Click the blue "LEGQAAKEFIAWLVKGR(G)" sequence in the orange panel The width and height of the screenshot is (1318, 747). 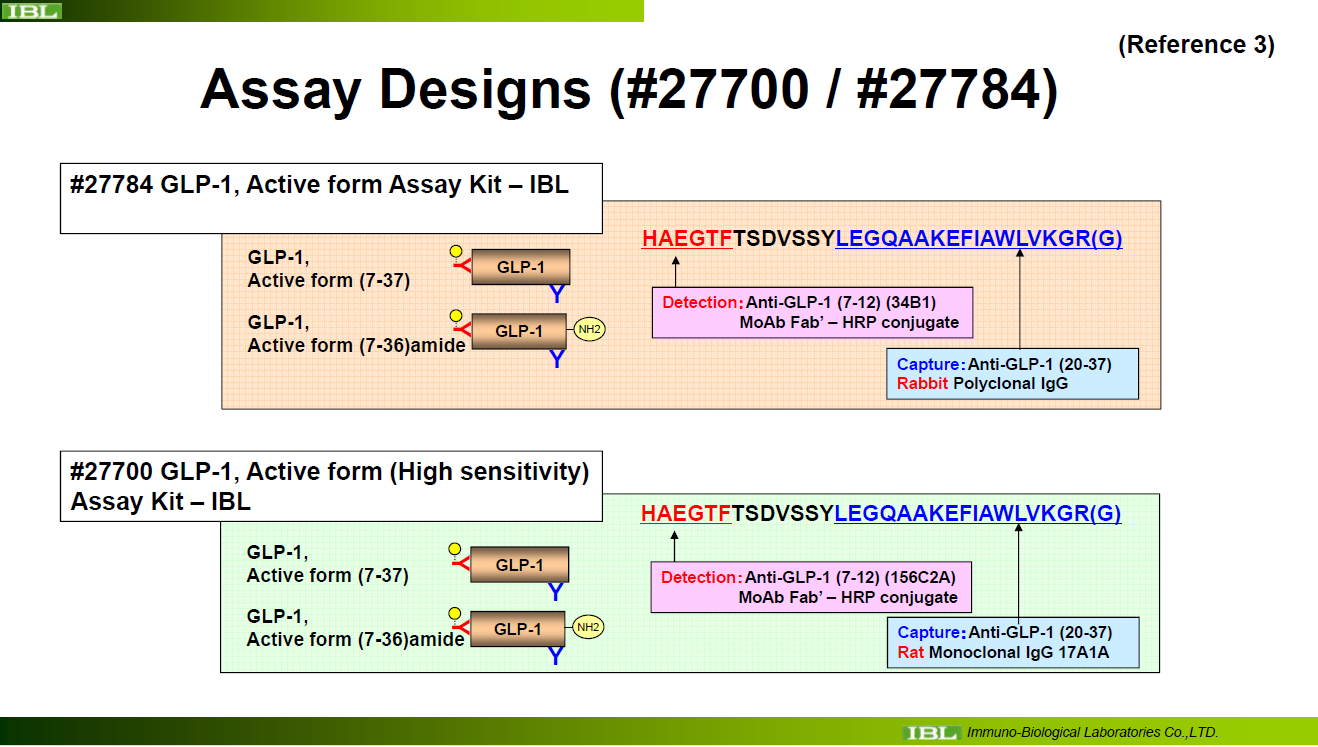point(979,239)
